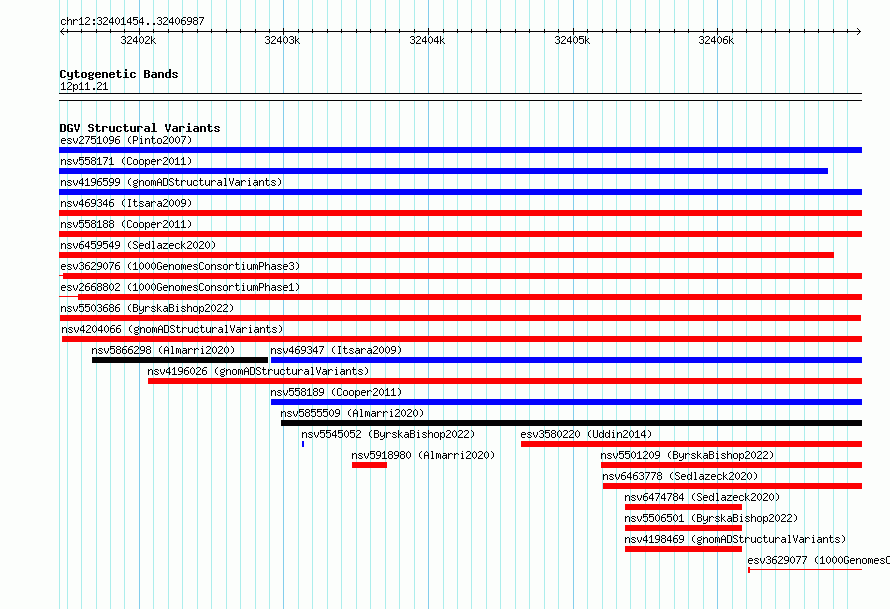This screenshot has width=890, height=609.
Task: Open nsv558188 (Cooper2011) label
Action: pyautogui.click(x=126, y=224)
